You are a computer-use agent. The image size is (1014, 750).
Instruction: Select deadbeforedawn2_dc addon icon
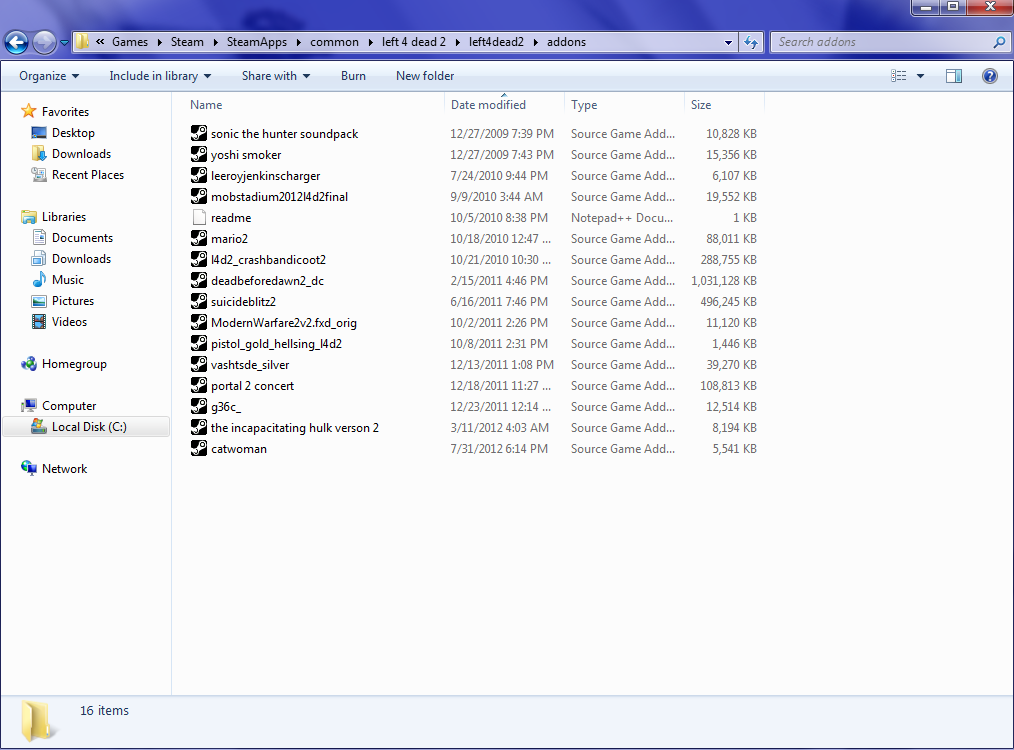[x=199, y=281]
